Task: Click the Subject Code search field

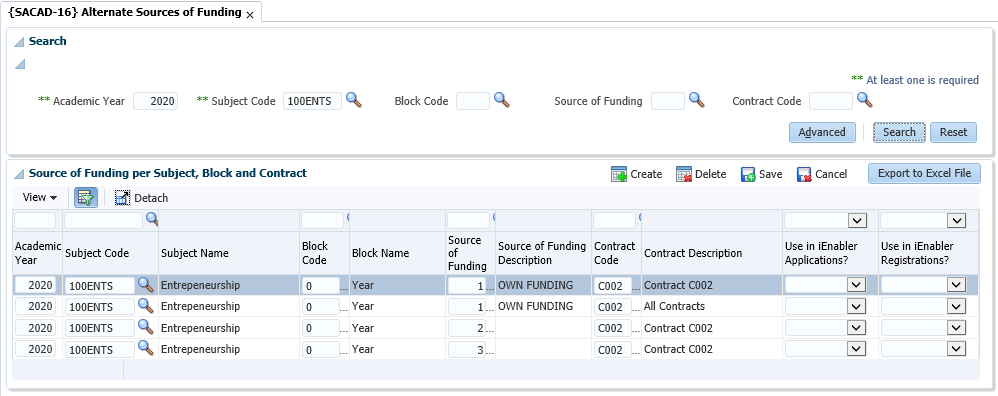Action: (312, 101)
